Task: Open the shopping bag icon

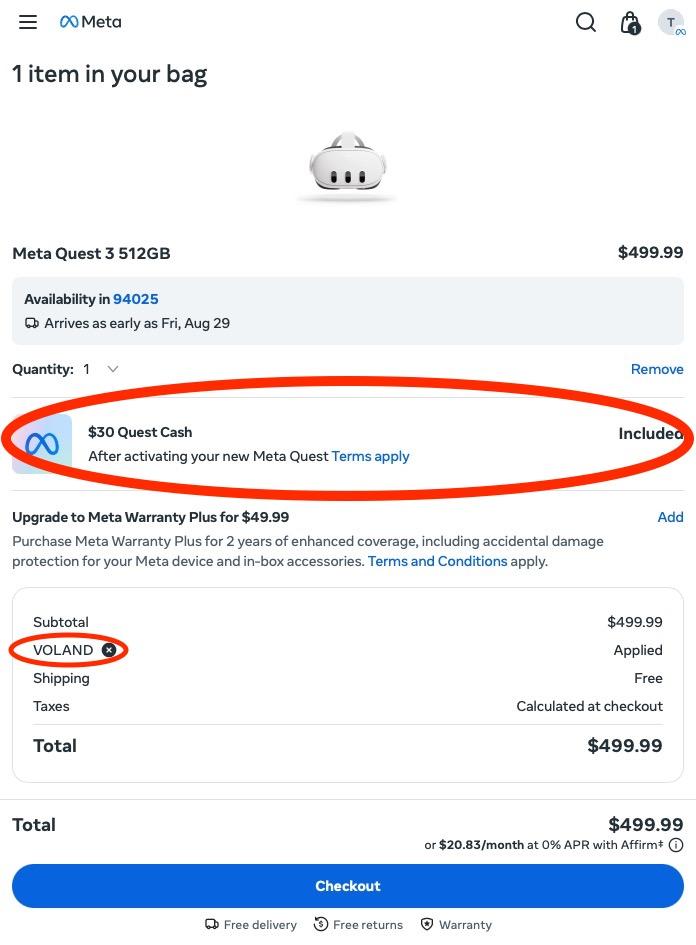Action: tap(630, 22)
